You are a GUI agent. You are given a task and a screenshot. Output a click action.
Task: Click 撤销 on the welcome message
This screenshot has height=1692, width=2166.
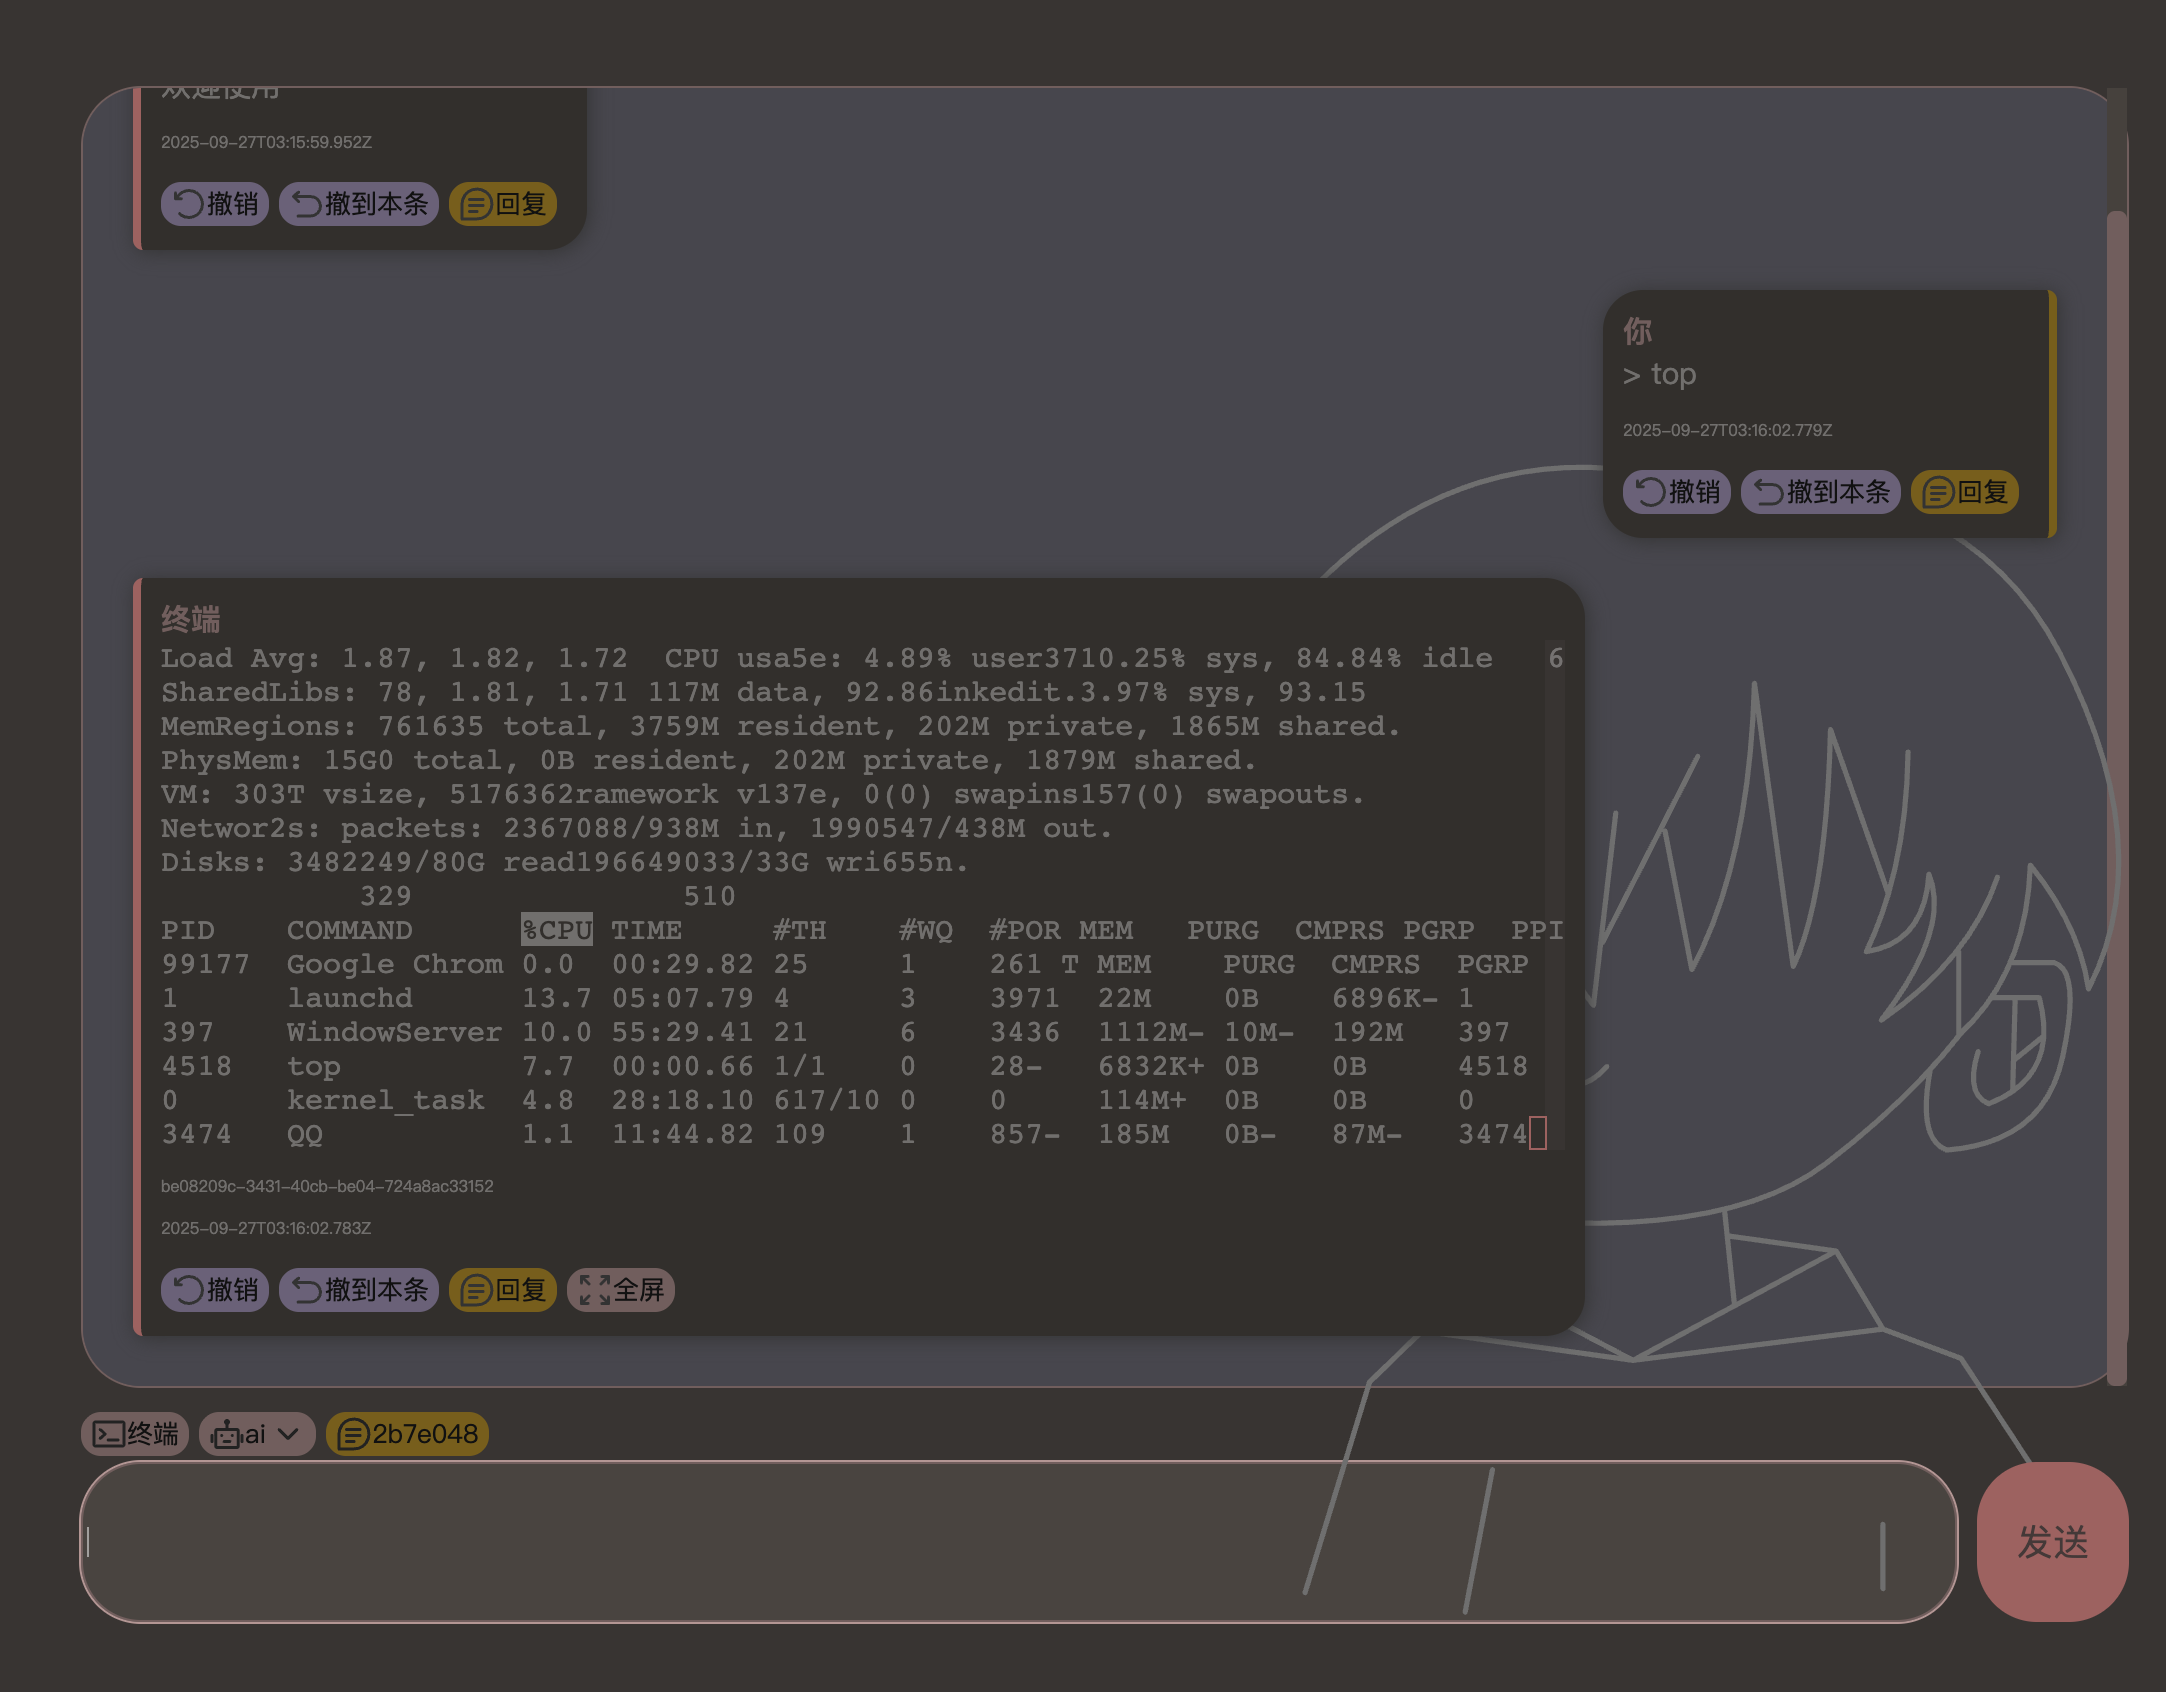(215, 204)
